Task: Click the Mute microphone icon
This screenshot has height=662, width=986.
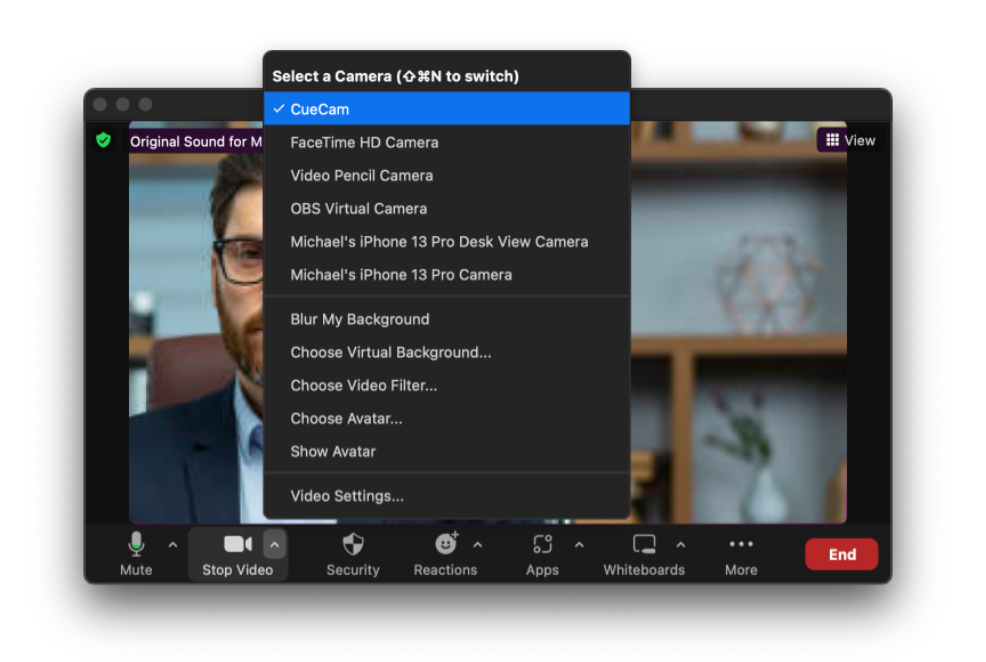Action: point(136,544)
